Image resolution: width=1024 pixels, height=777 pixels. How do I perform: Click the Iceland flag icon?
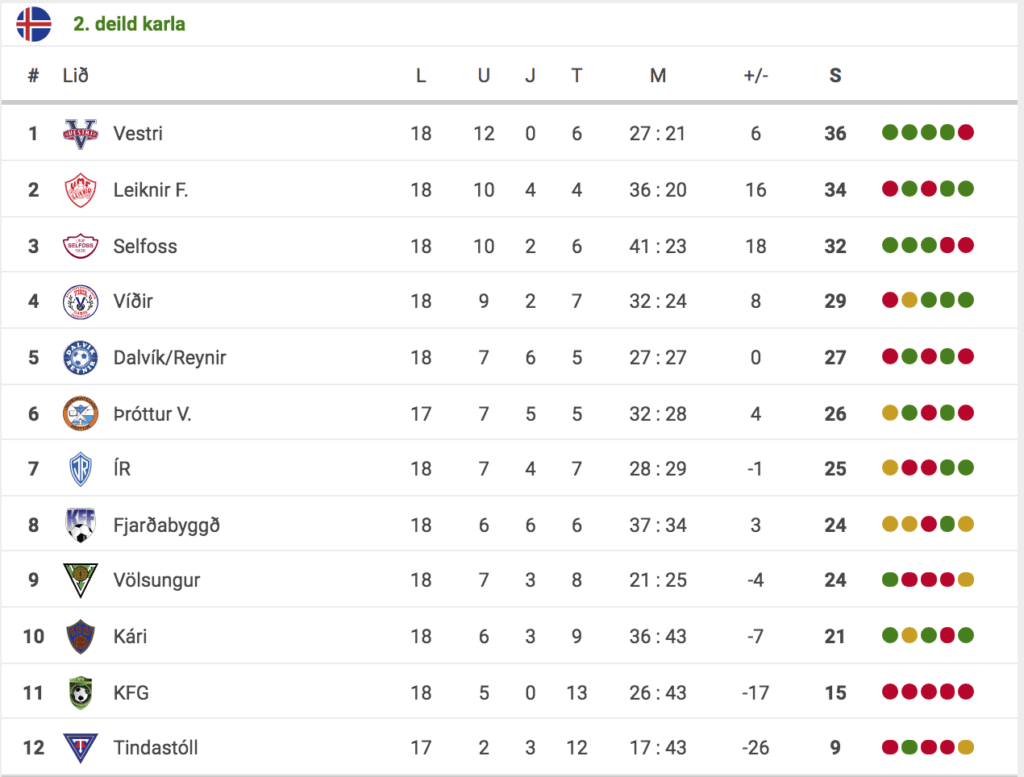[x=34, y=24]
